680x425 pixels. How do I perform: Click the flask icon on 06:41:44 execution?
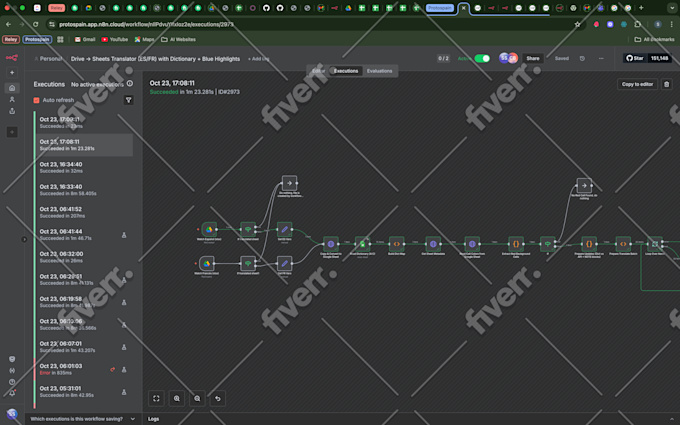[x=124, y=235]
